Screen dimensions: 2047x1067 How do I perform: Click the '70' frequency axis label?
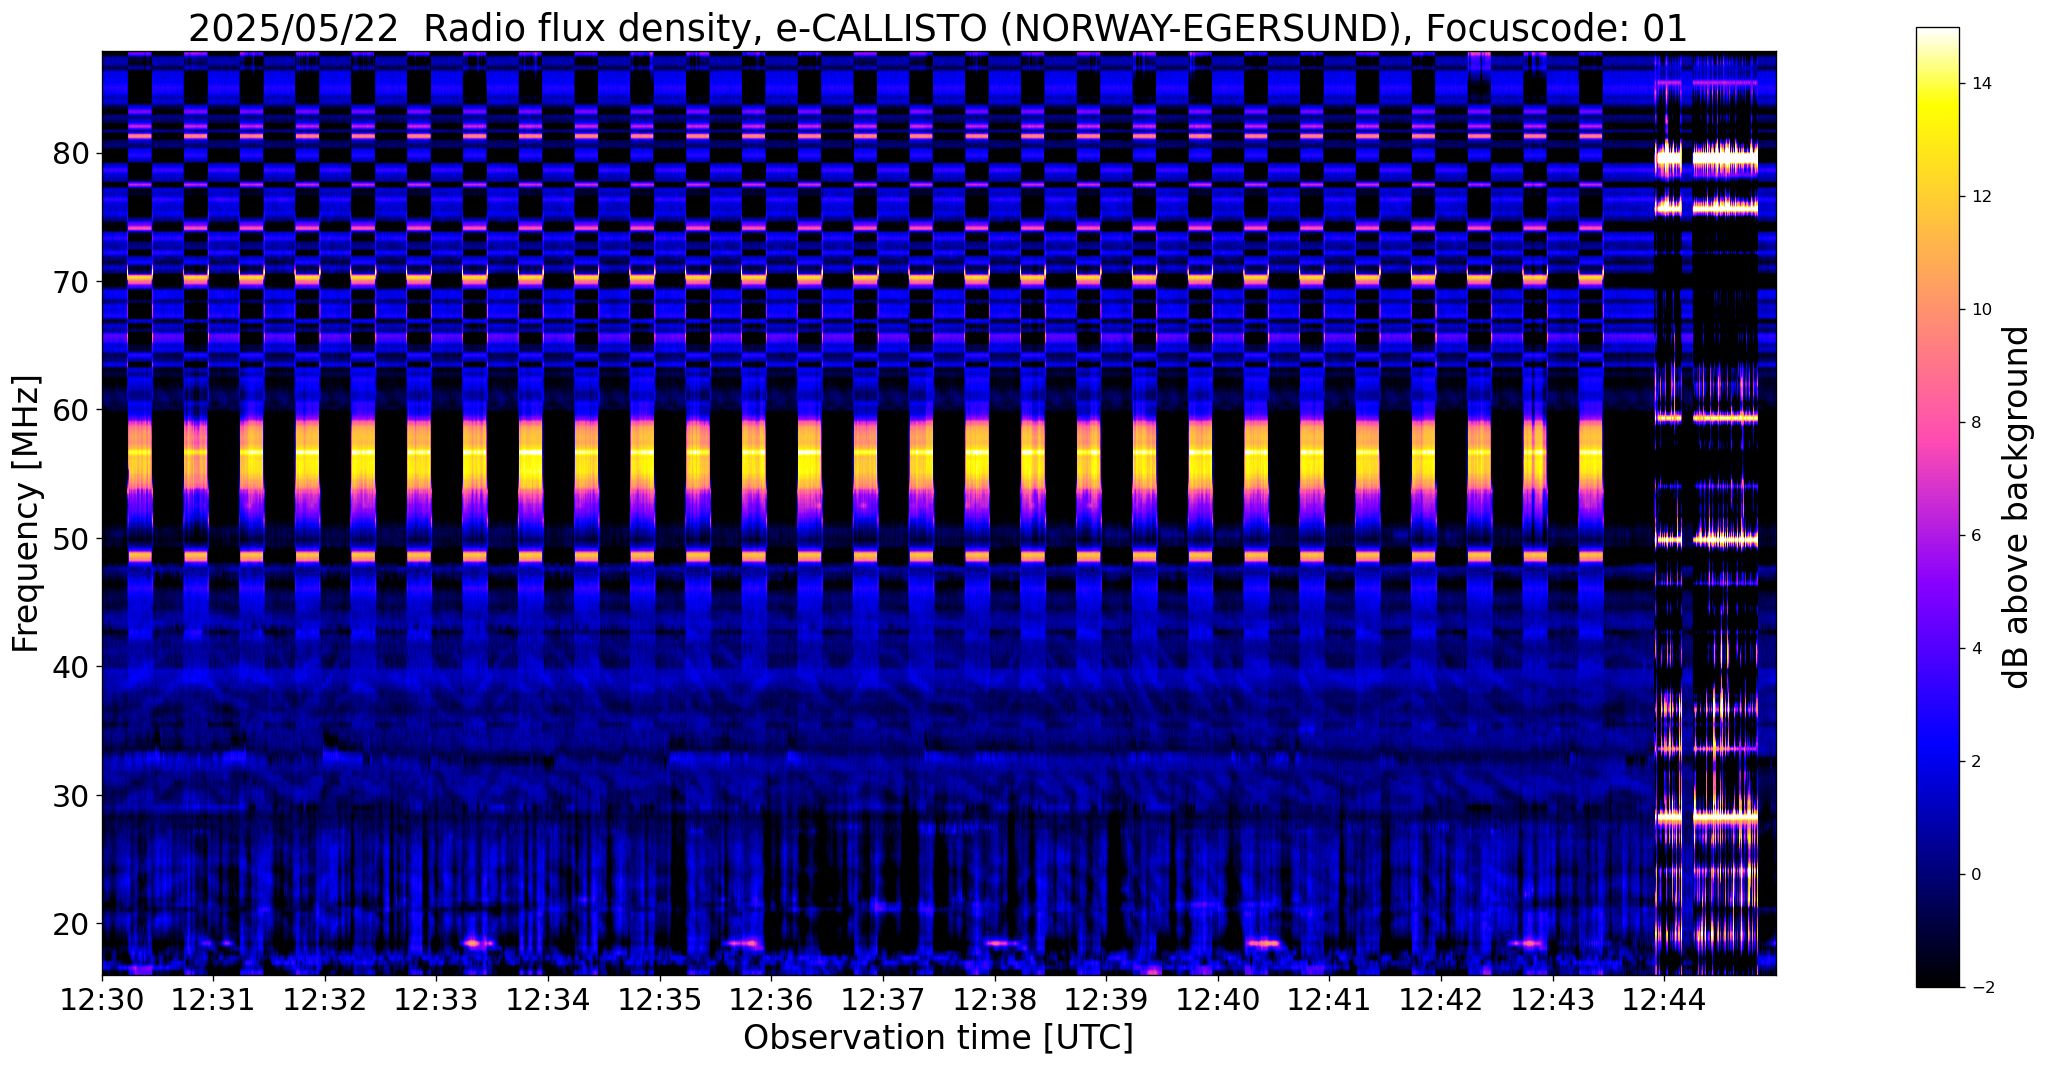[x=72, y=282]
